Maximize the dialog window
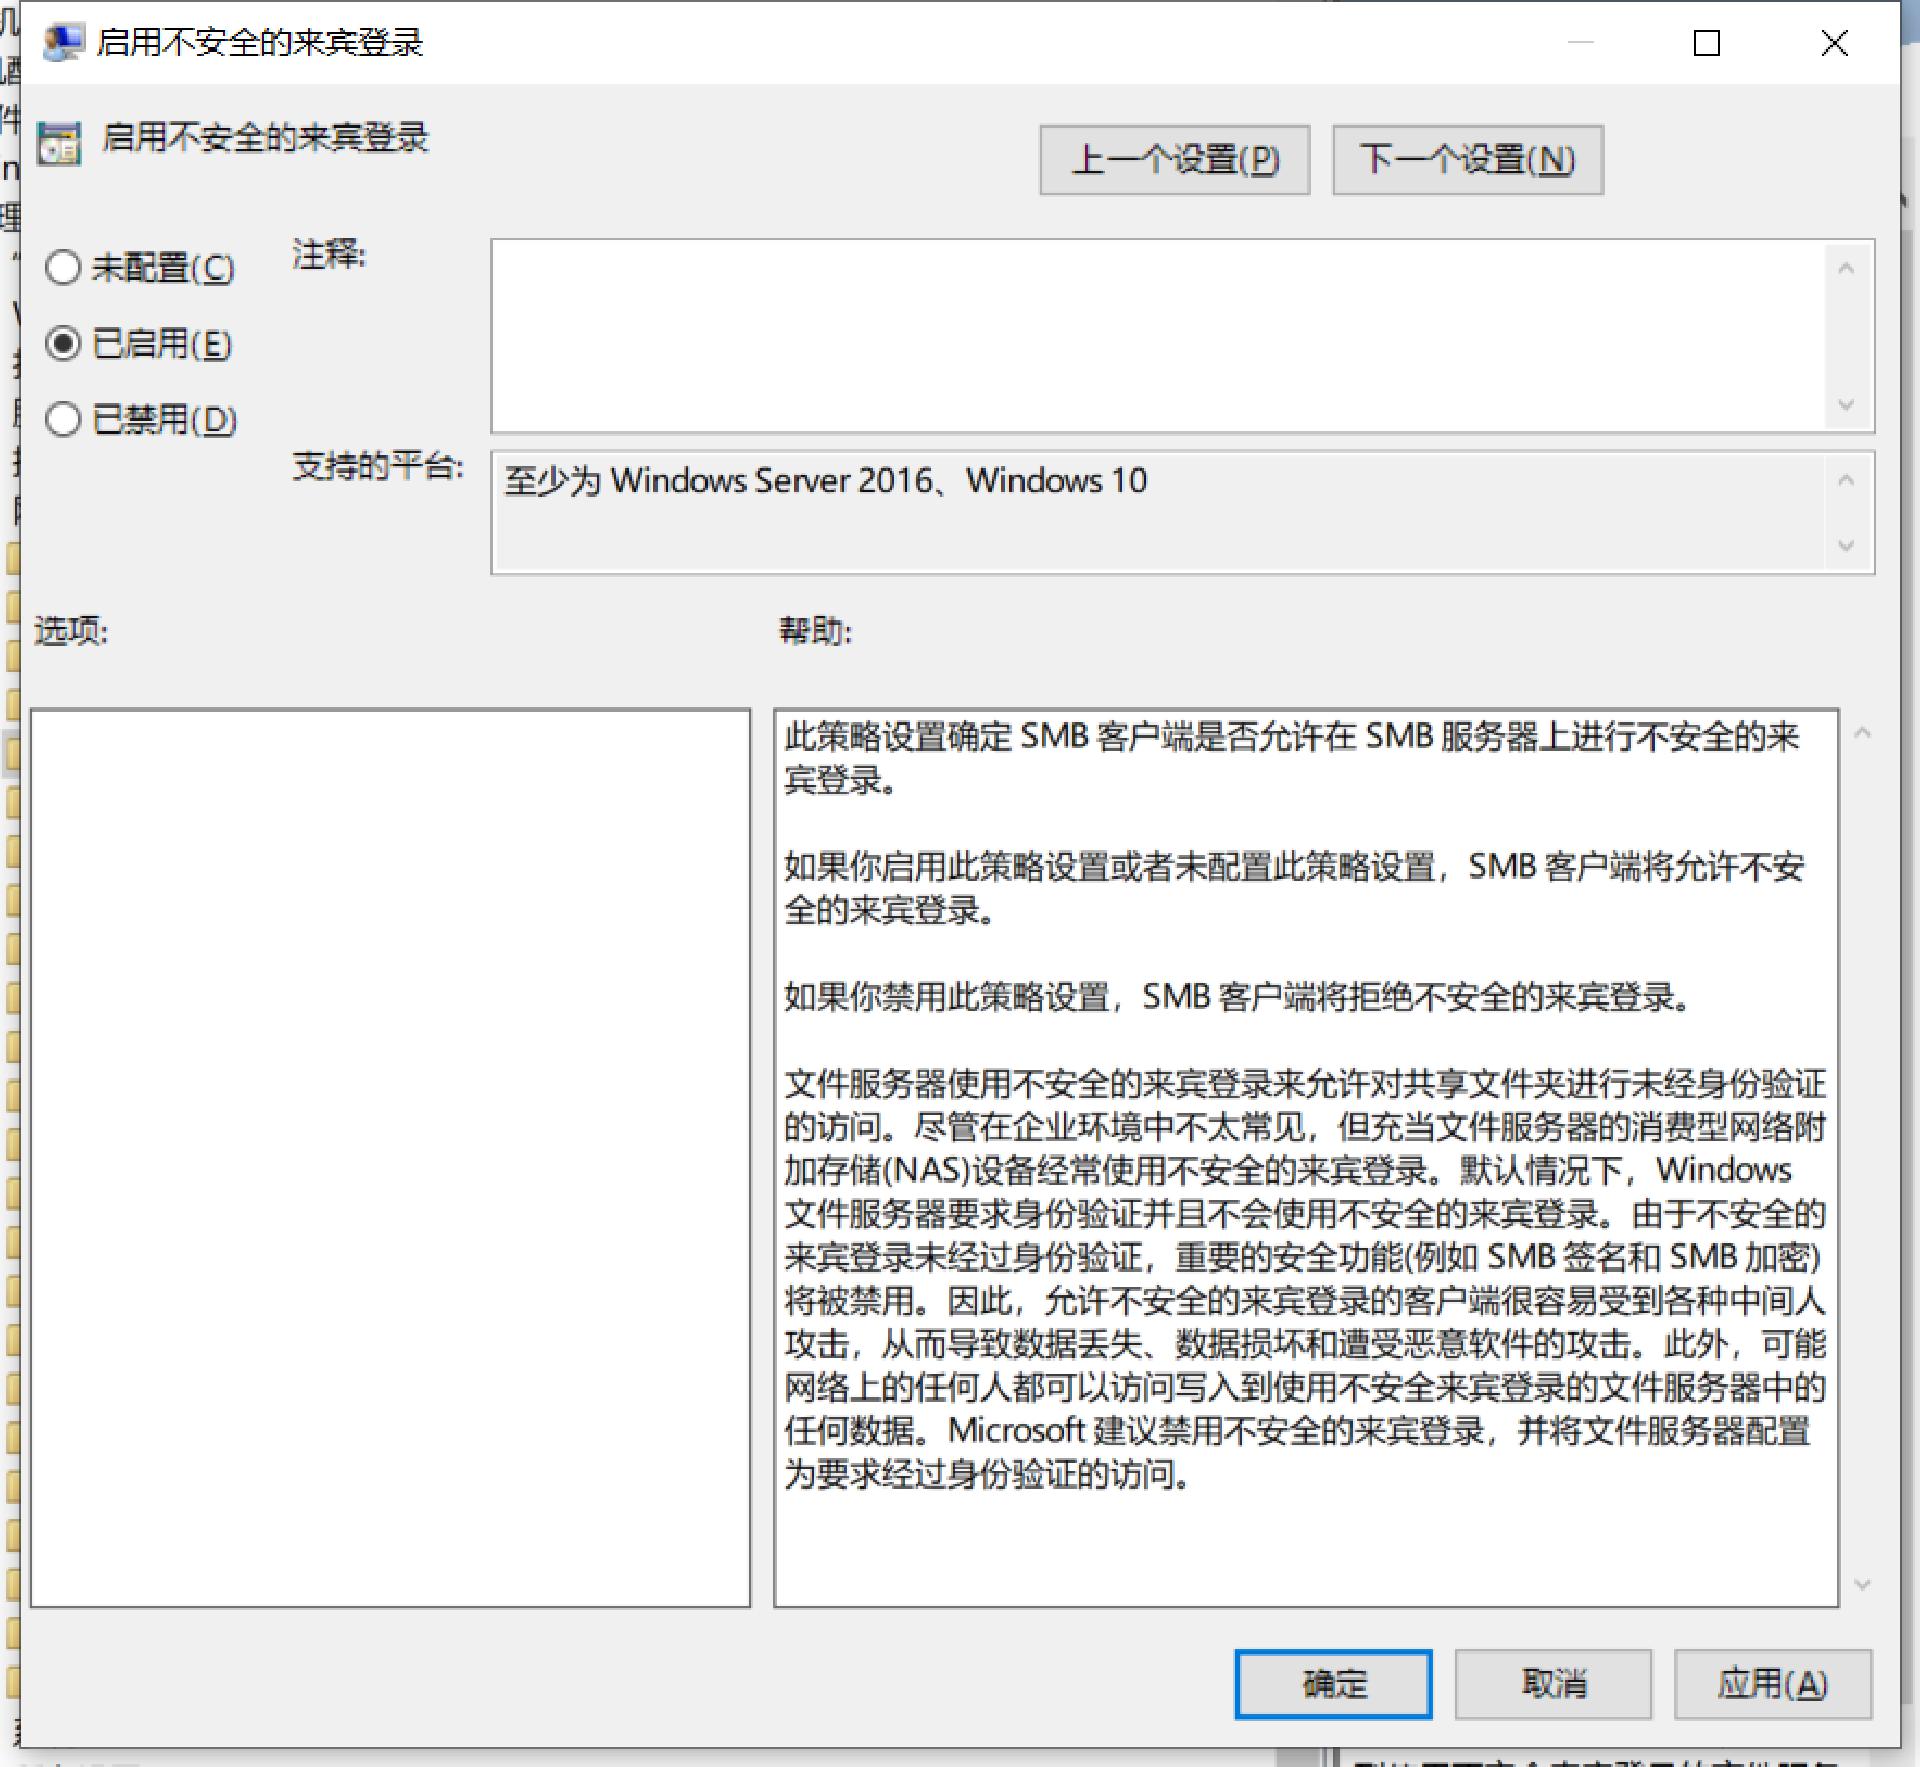Screen dimensions: 1920x1767 1707,43
